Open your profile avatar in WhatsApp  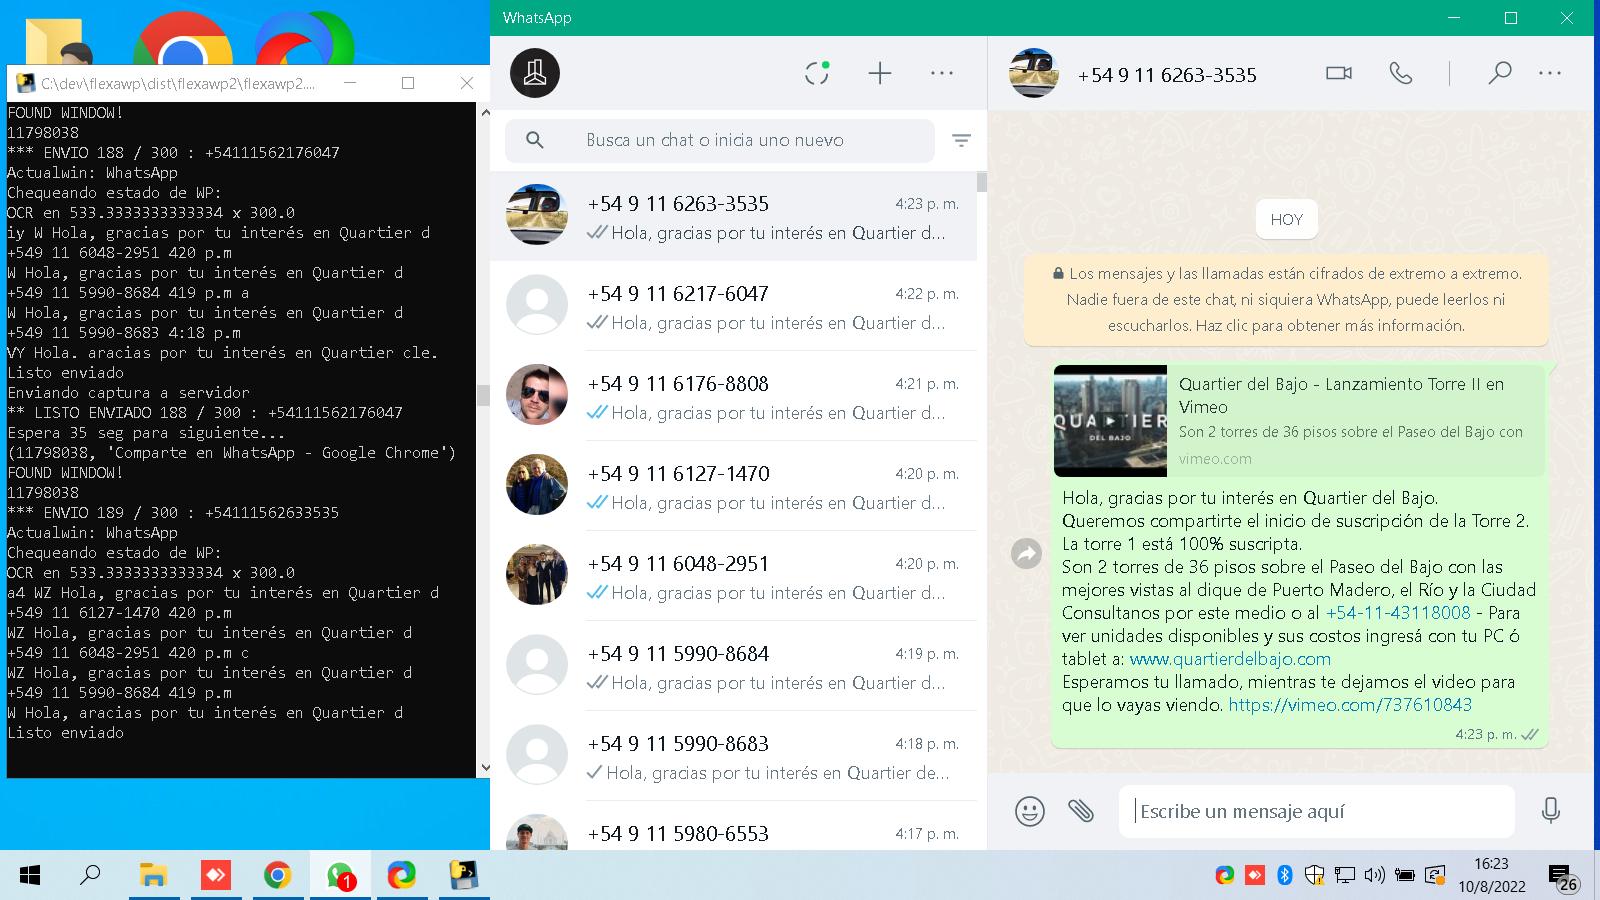pos(535,73)
